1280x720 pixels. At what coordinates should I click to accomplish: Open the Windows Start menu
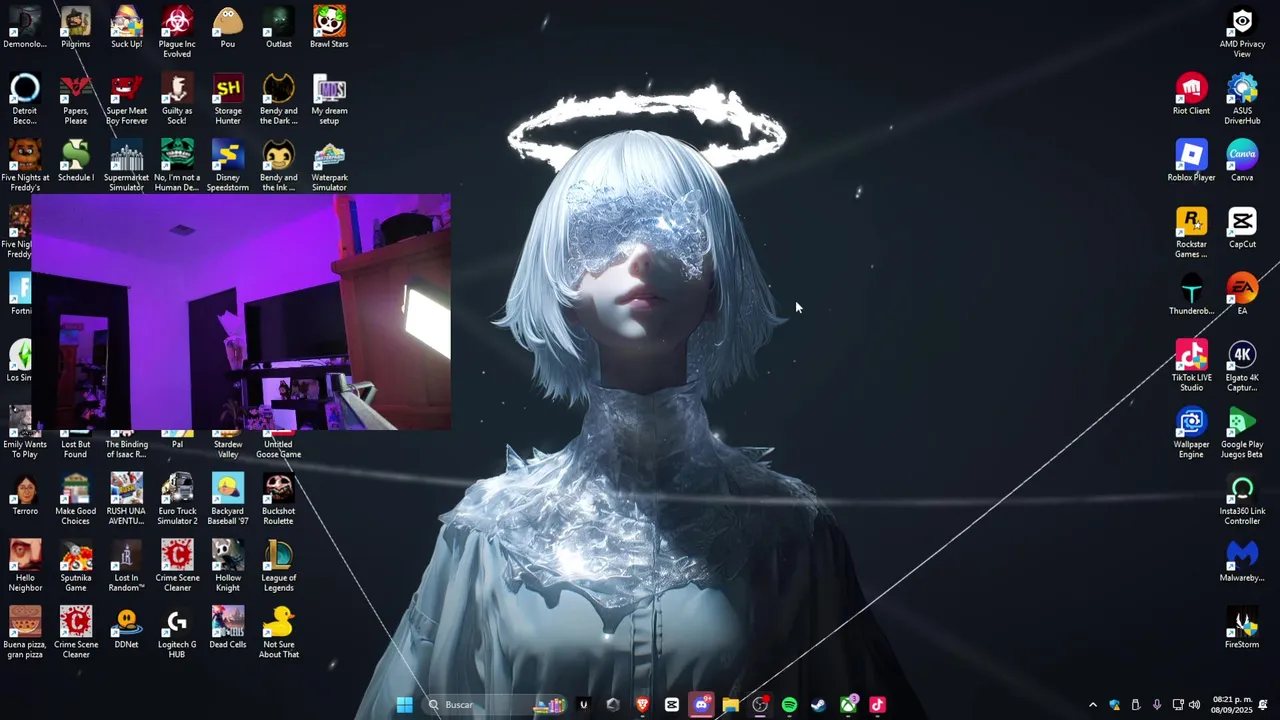click(404, 705)
